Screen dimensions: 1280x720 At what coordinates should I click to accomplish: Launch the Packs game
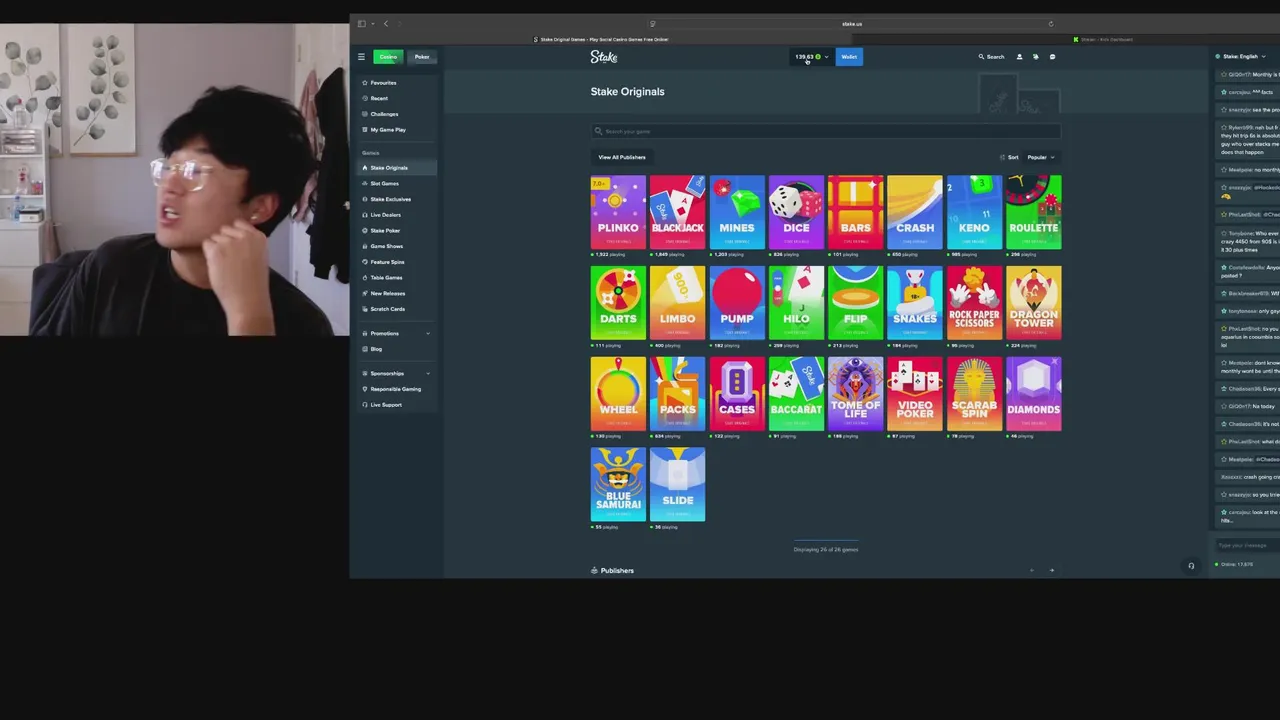(677, 393)
